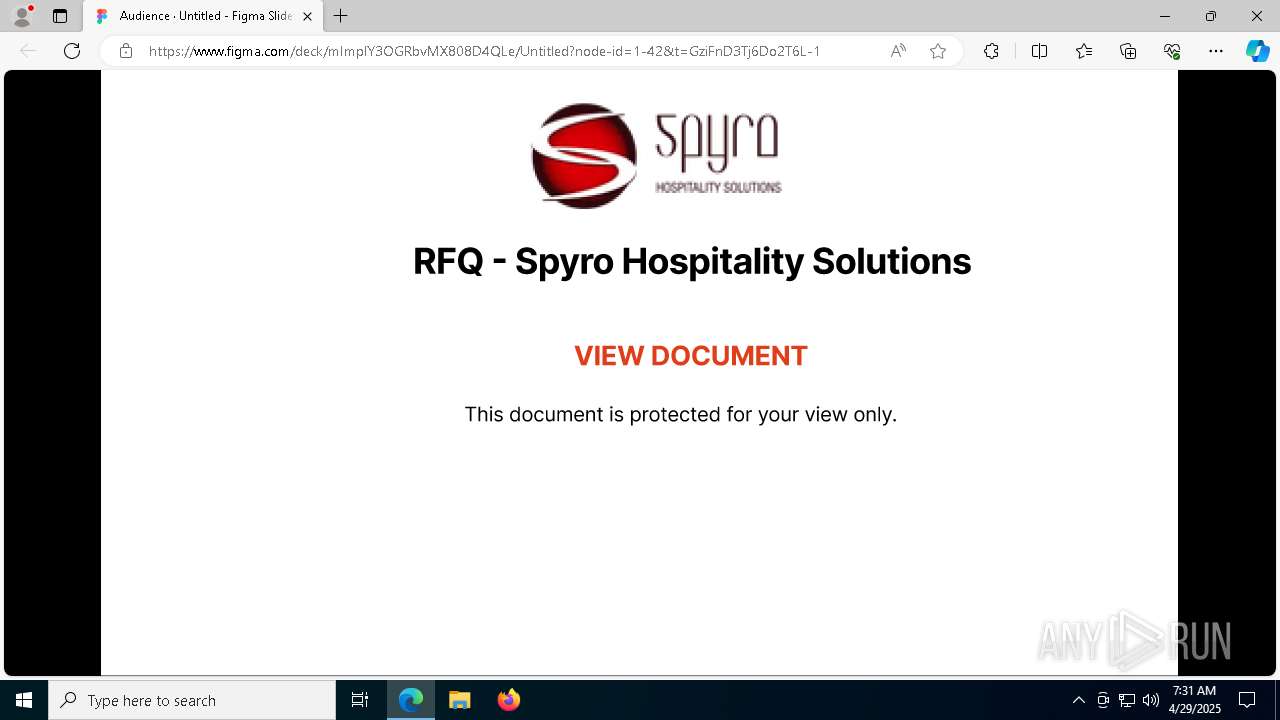Click the Spyro Hospitality Solutions logo
The width and height of the screenshot is (1280, 720).
(656, 155)
